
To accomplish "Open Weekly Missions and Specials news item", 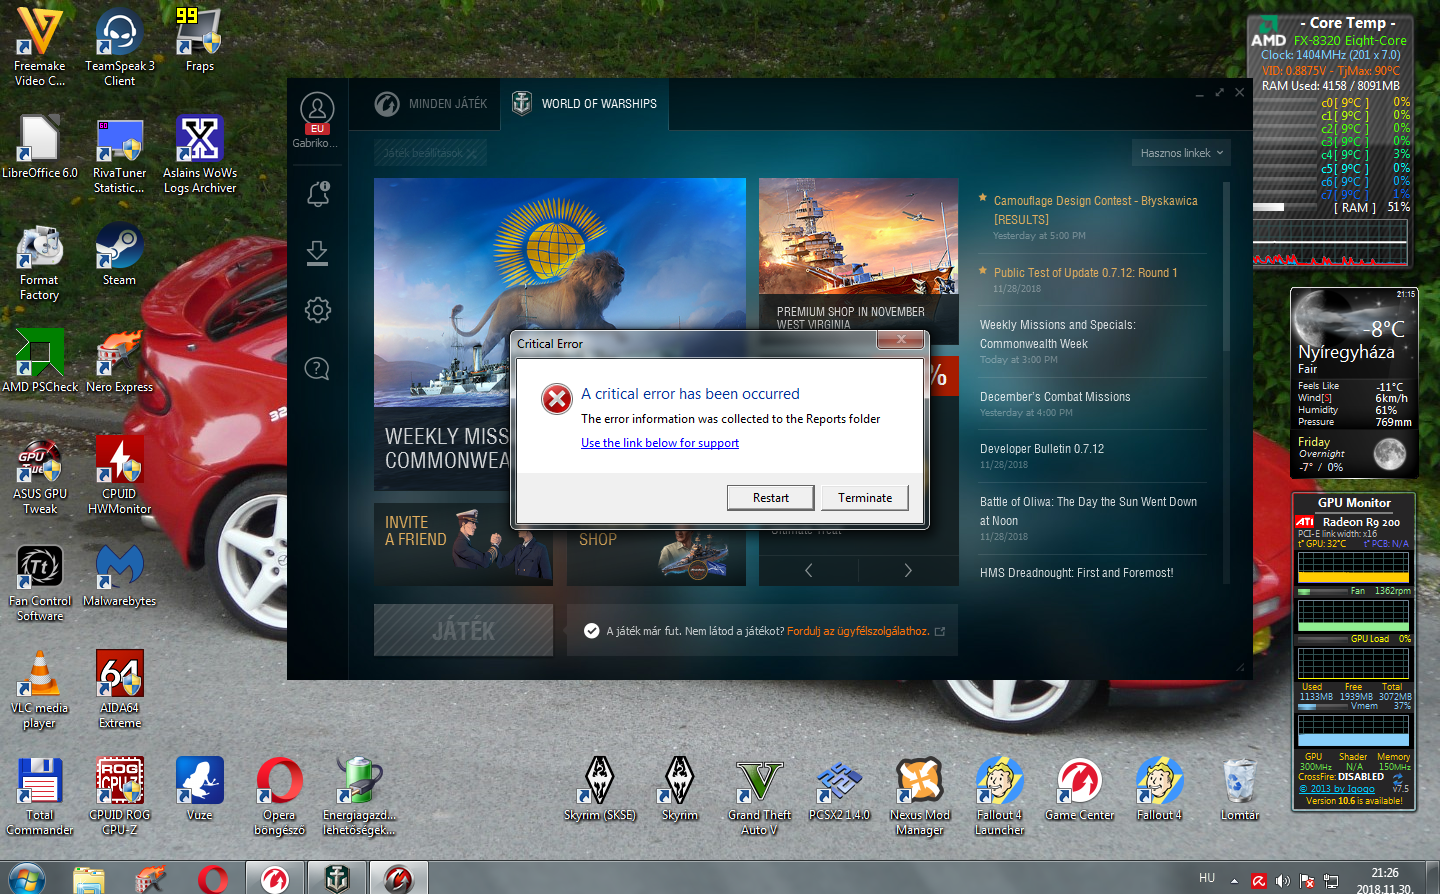I will (1058, 334).
